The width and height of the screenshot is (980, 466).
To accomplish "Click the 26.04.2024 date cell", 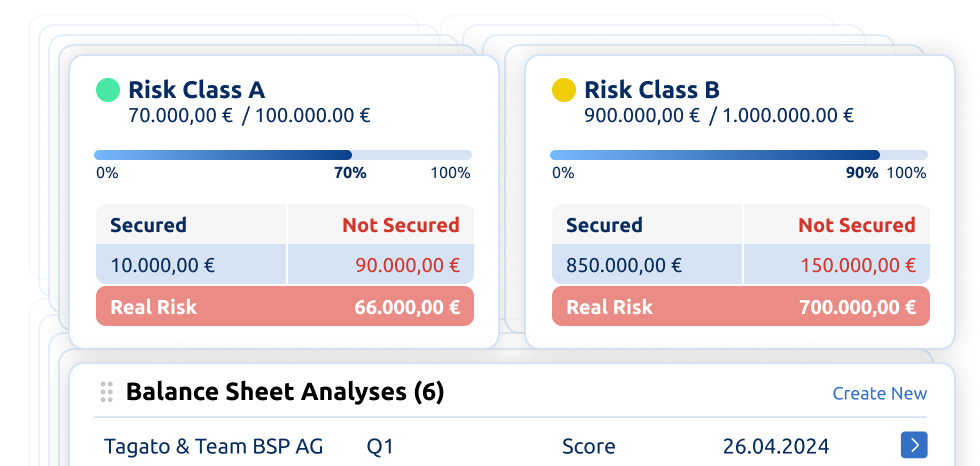I will pyautogui.click(x=775, y=446).
